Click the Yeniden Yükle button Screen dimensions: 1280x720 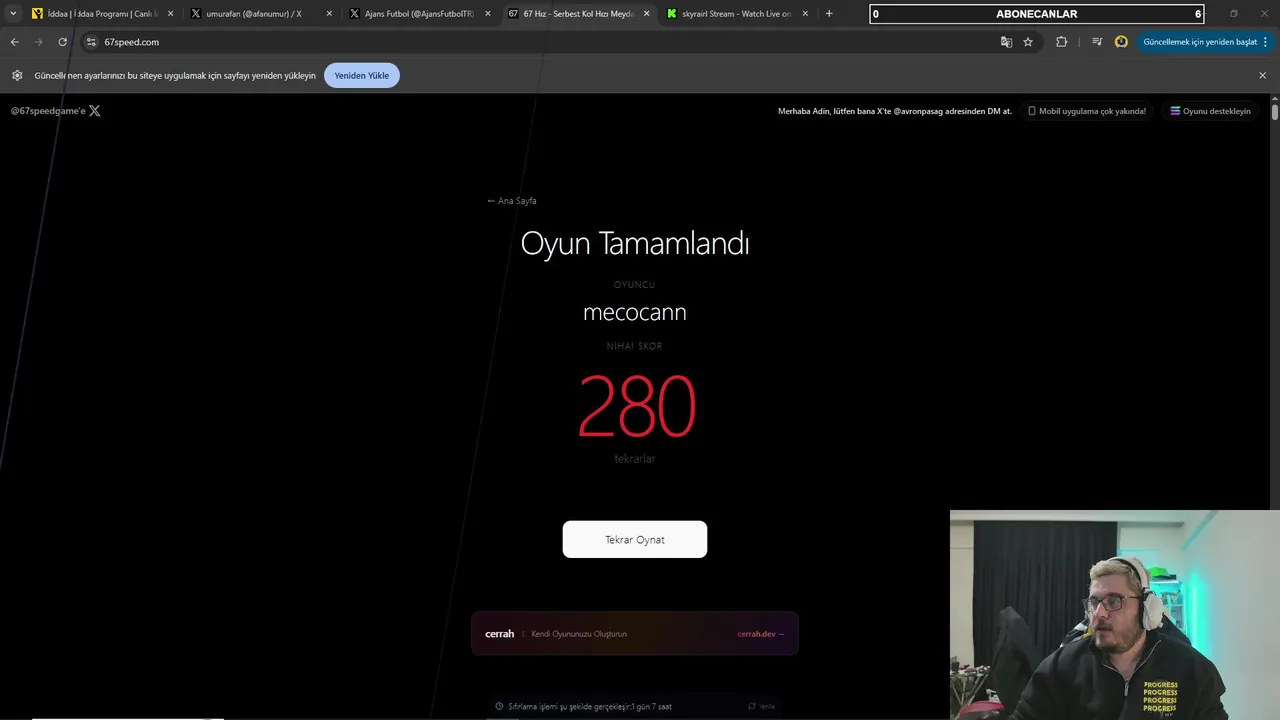click(362, 75)
